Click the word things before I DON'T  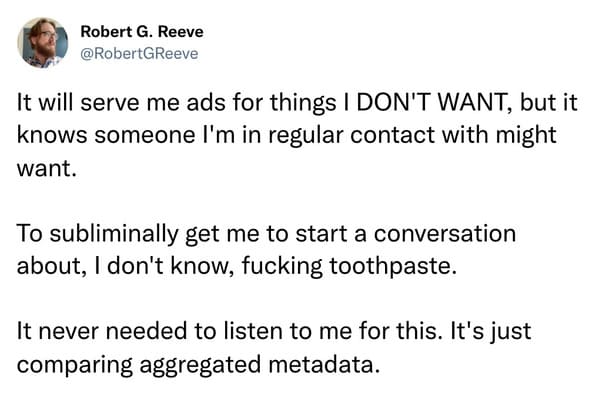[x=303, y=104]
